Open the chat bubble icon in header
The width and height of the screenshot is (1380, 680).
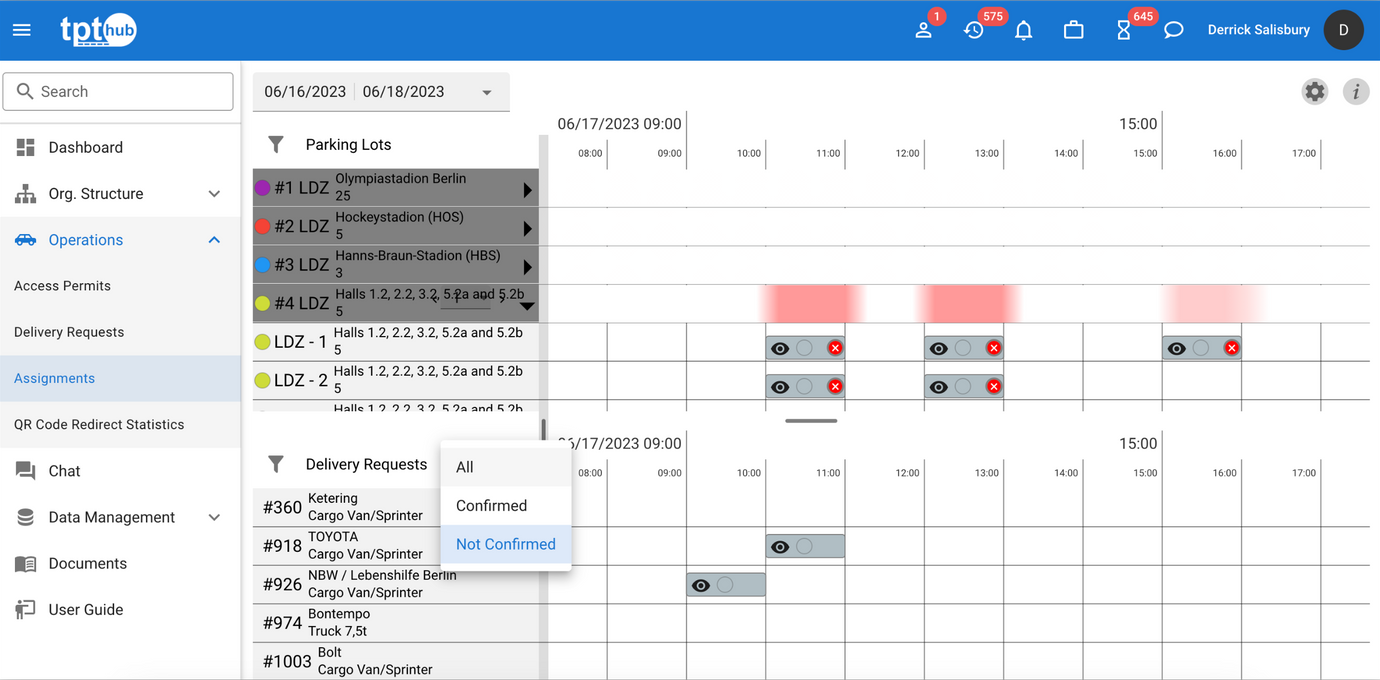click(1174, 30)
